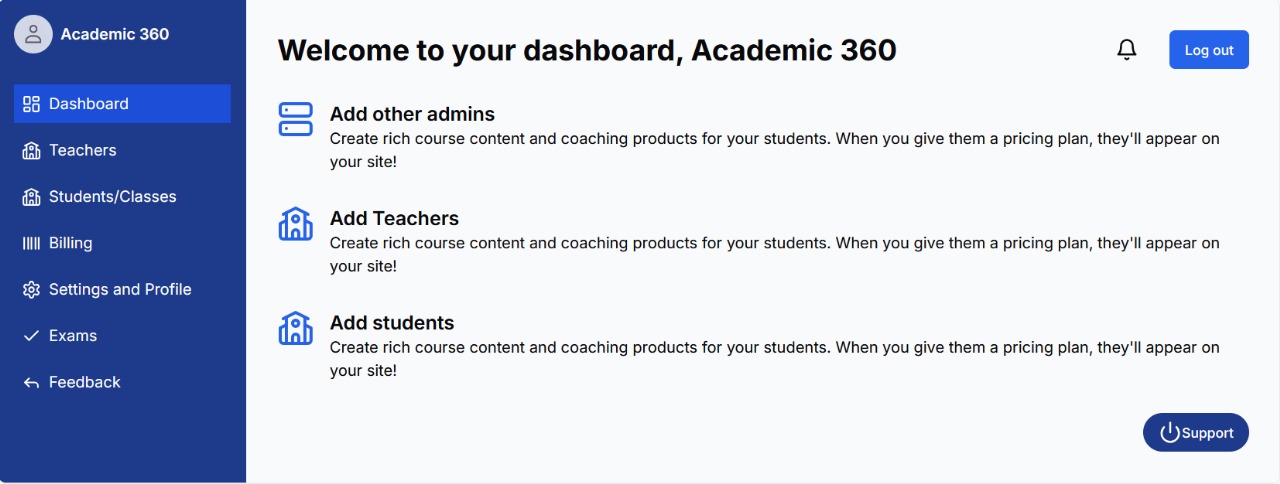Click the Settings gear icon

pos(31,290)
